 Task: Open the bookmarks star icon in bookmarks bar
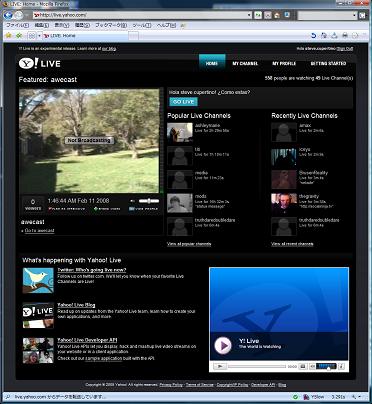coord(9,35)
